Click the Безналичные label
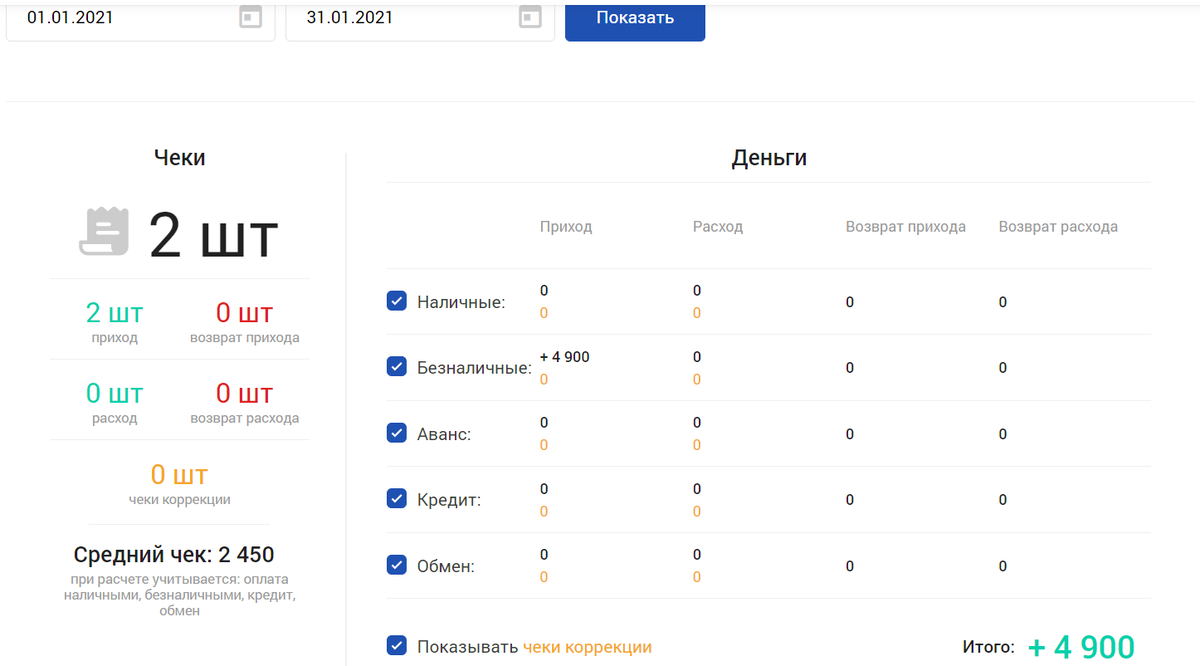Image resolution: width=1200 pixels, height=666 pixels. [474, 368]
